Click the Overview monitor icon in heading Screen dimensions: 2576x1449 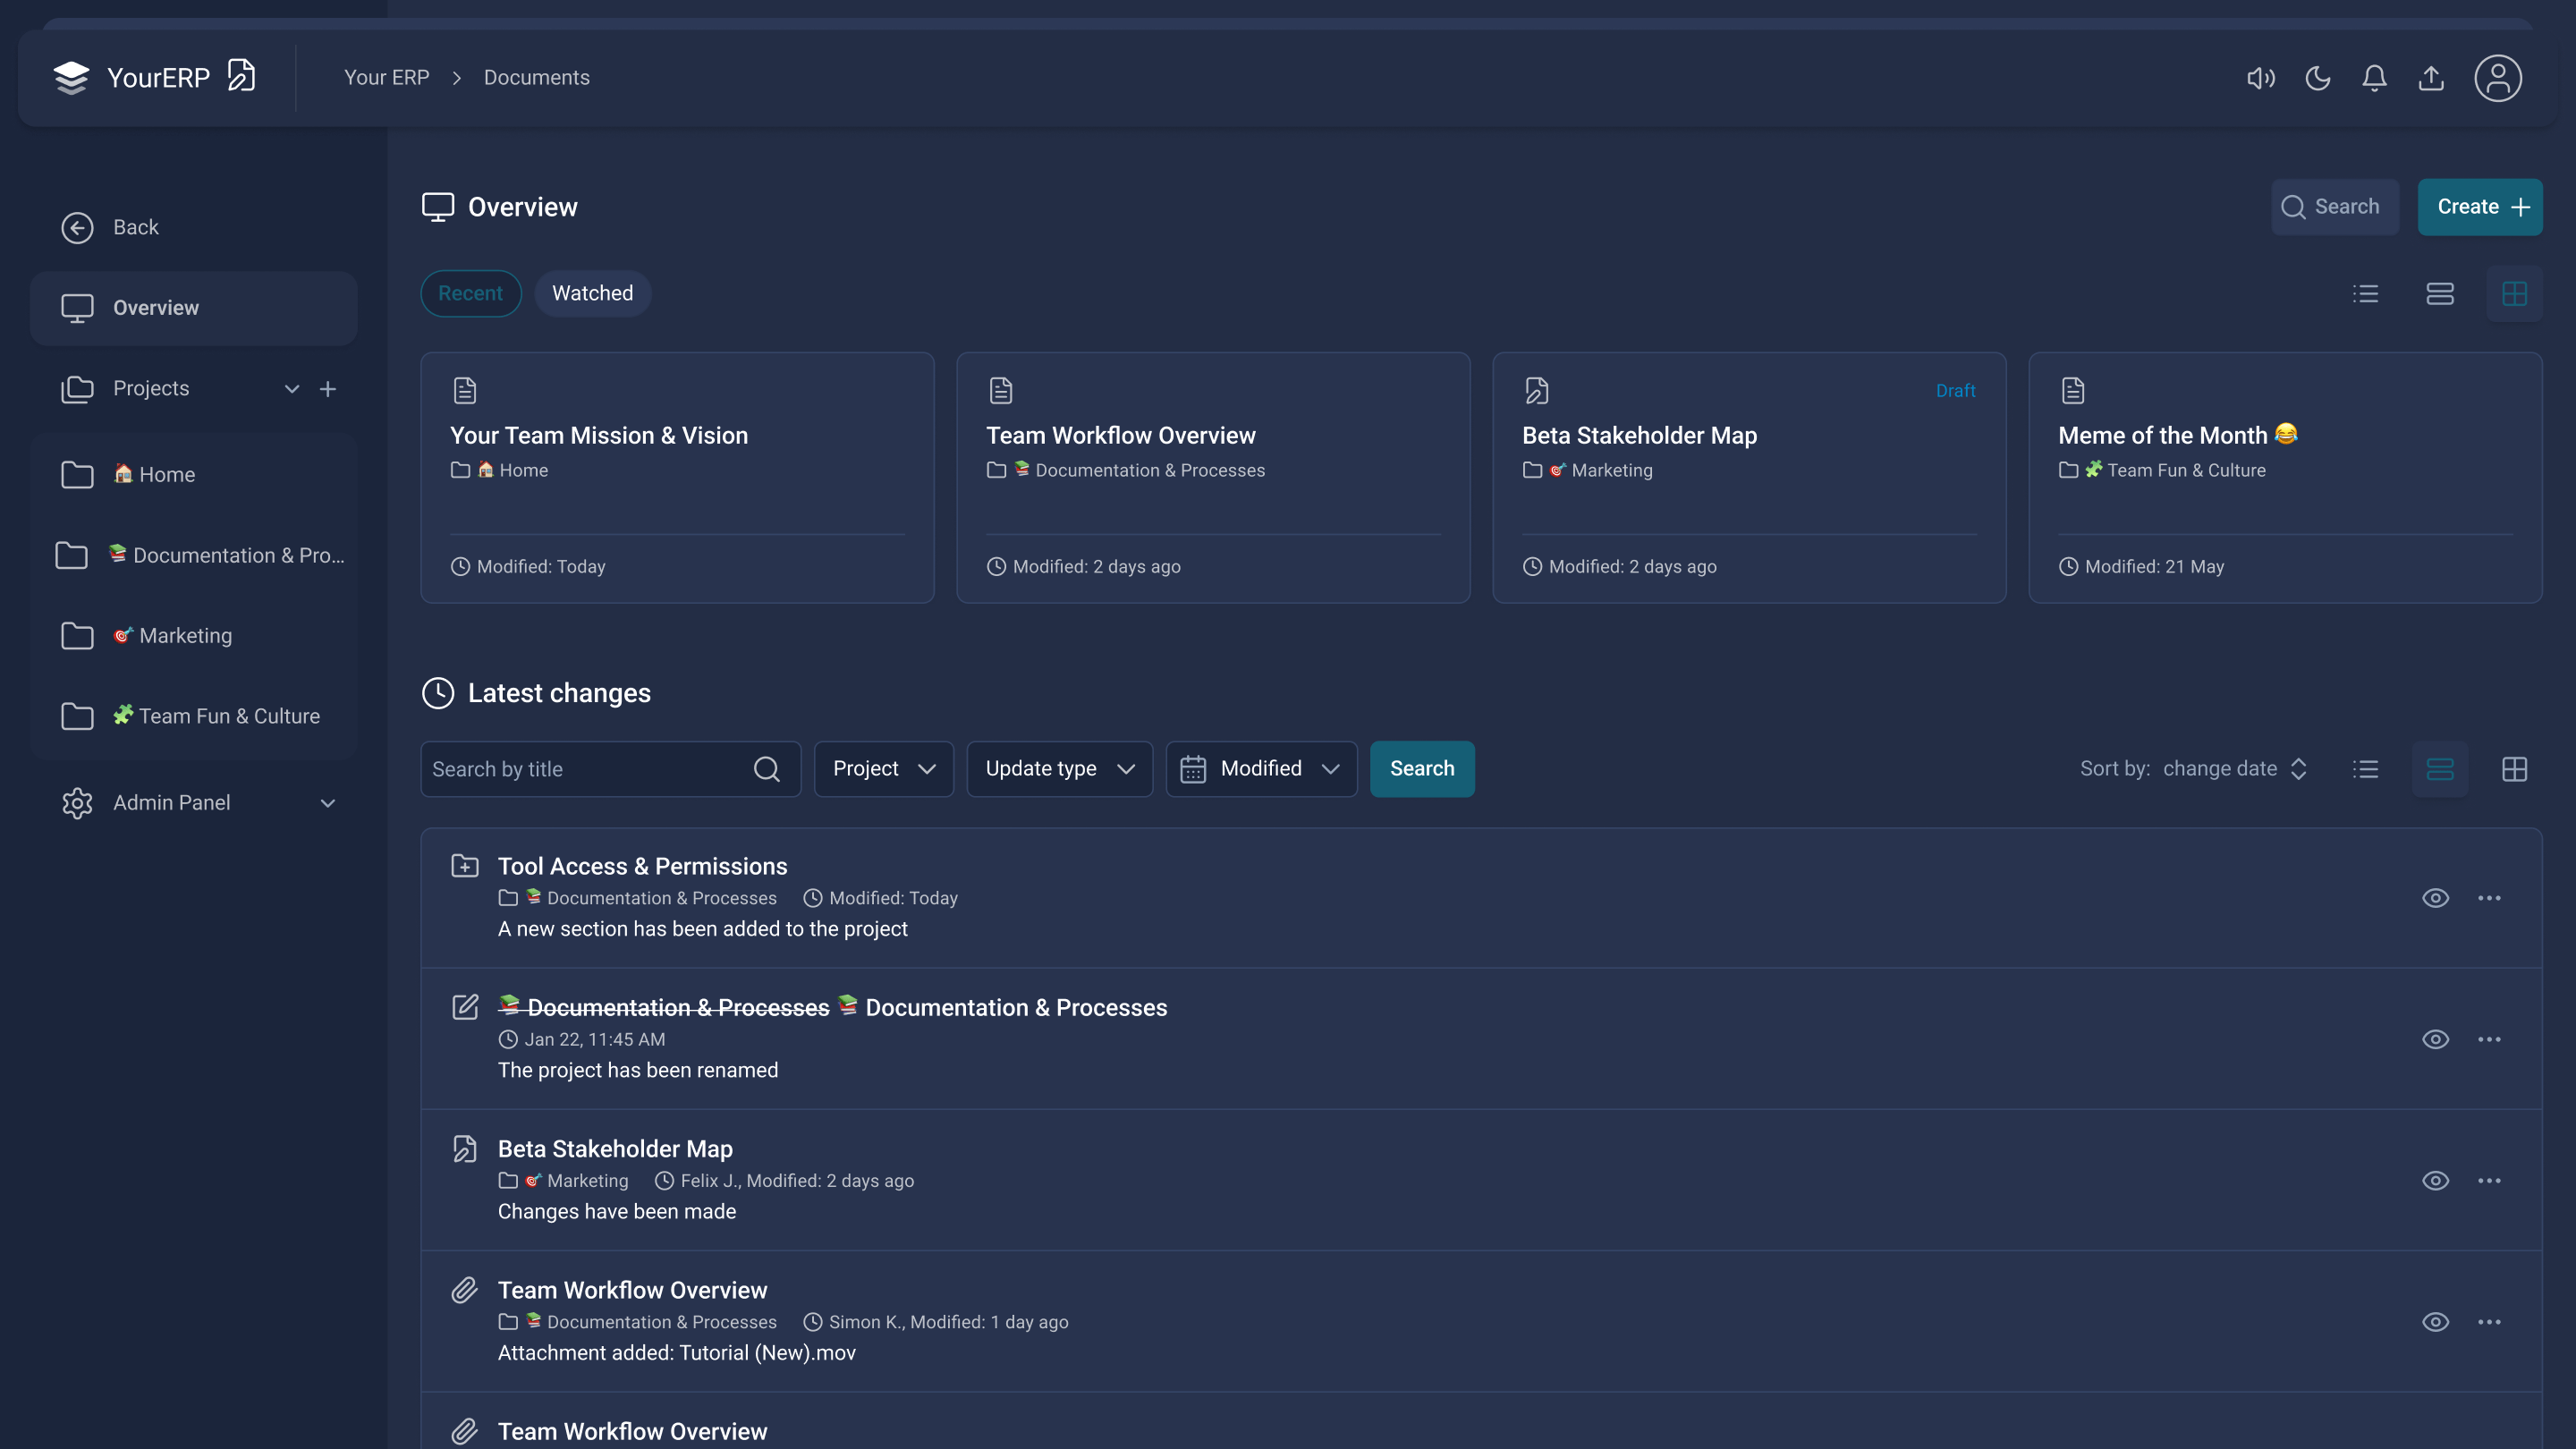(438, 207)
